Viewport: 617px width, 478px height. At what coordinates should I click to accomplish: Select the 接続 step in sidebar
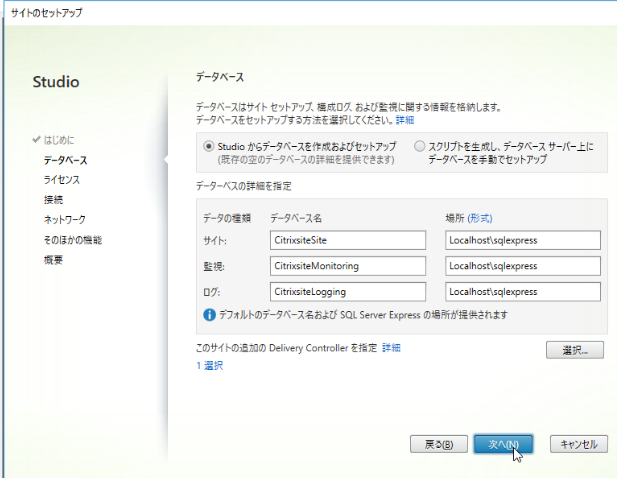(53, 199)
